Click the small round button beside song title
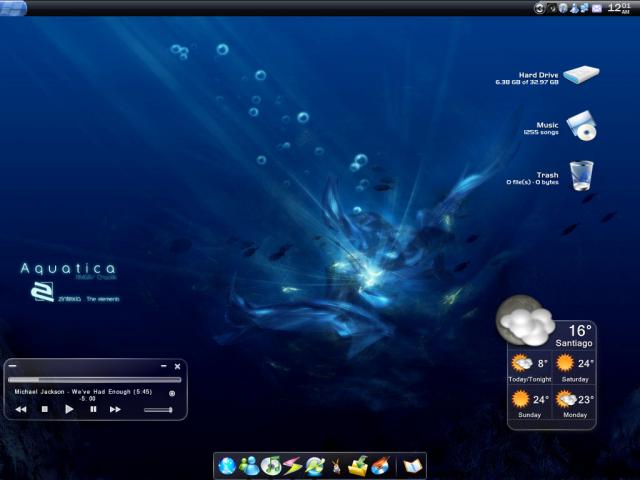 point(172,393)
